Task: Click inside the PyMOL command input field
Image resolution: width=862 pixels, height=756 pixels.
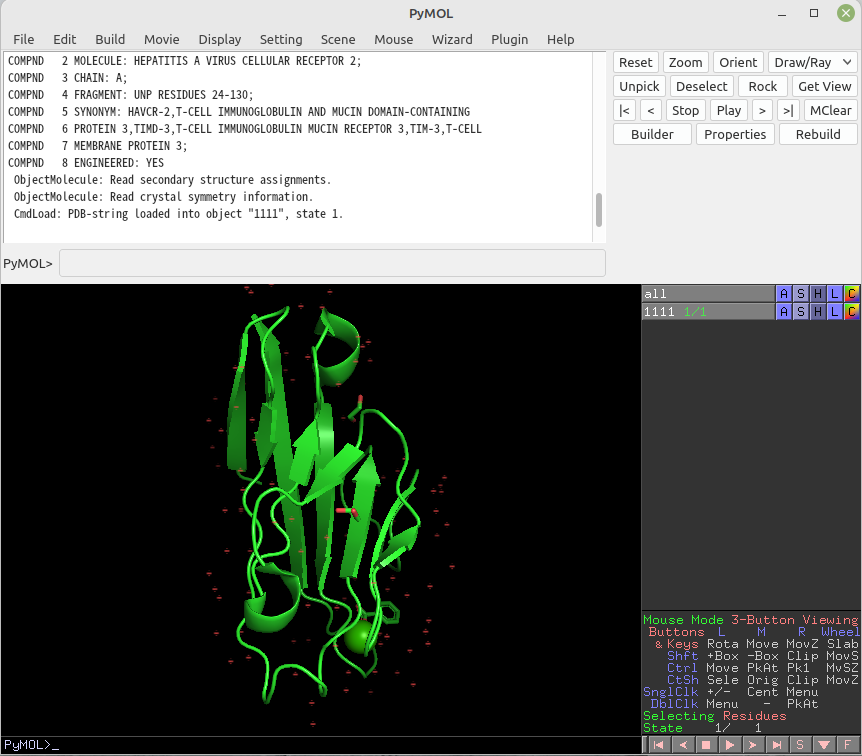Action: click(330, 263)
